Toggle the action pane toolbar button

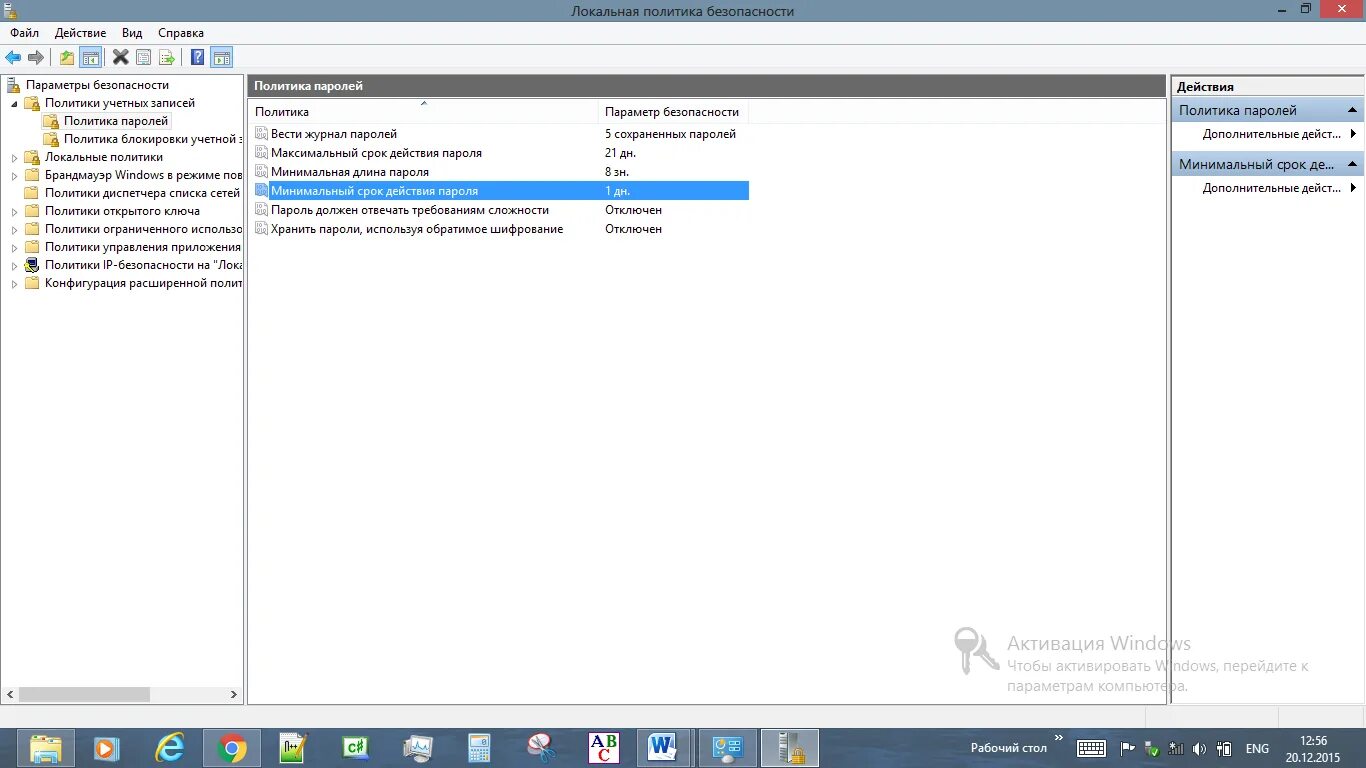click(222, 57)
